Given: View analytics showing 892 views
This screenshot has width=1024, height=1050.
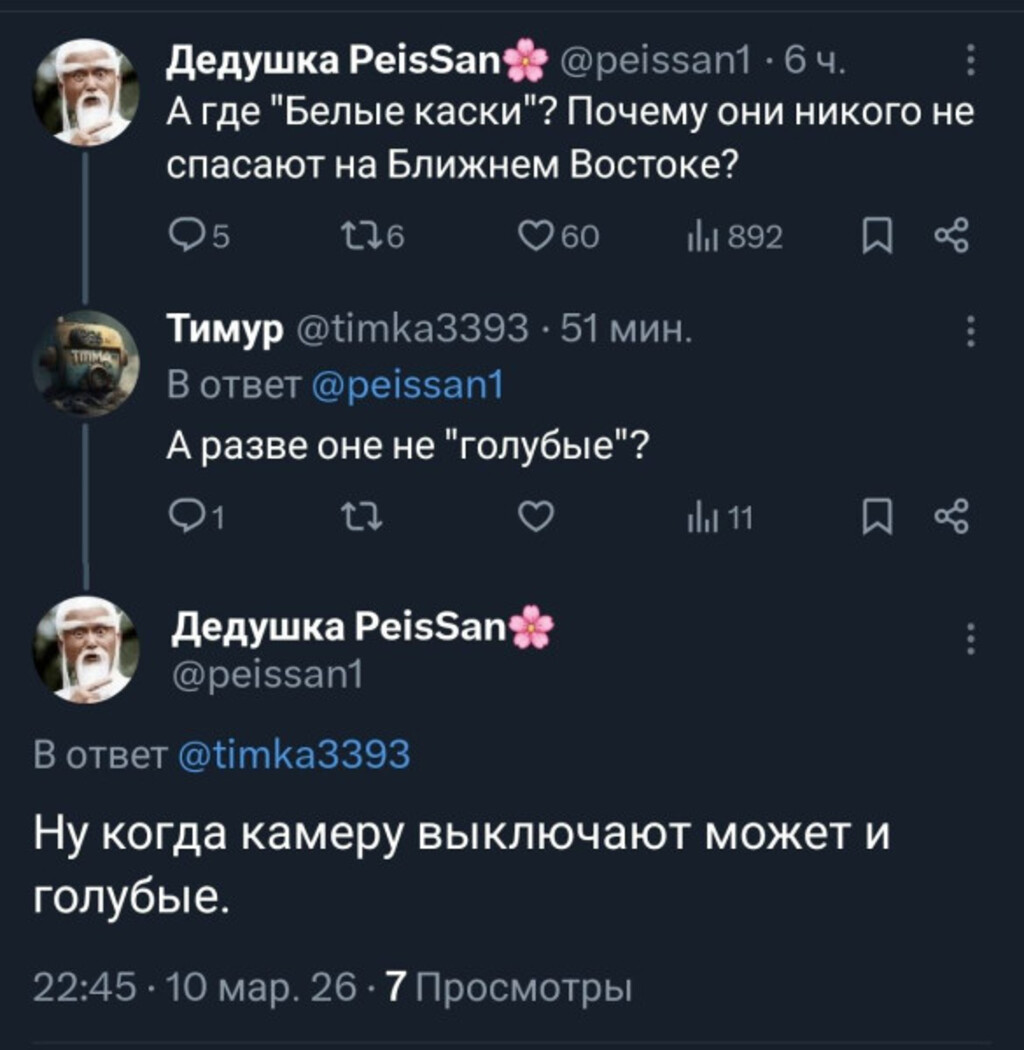Looking at the screenshot, I should [700, 237].
